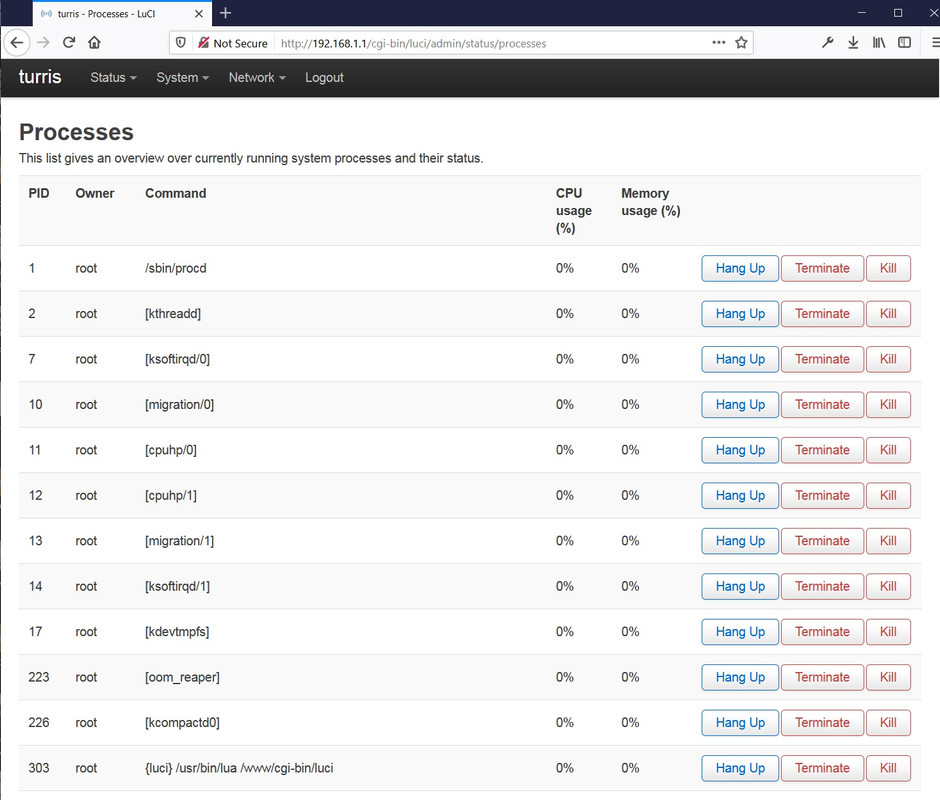Terminate the [migration/1] process
This screenshot has width=940, height=800.
822,541
